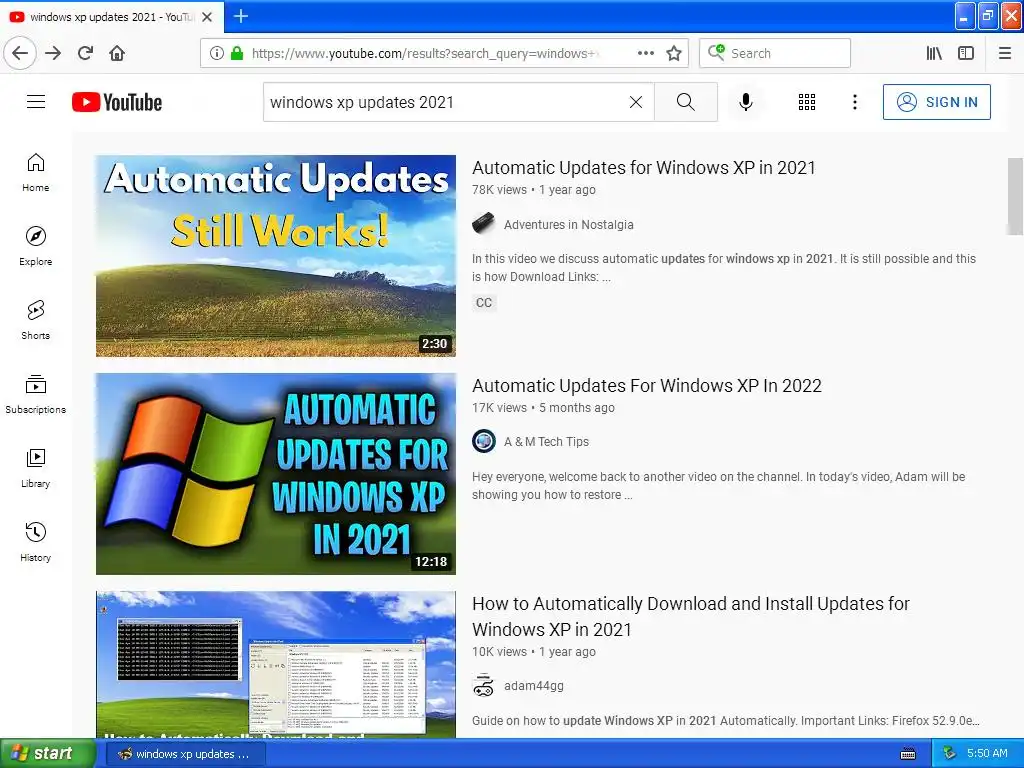1024x768 pixels.
Task: Click the keyboard icon in system tray
Action: pos(908,754)
